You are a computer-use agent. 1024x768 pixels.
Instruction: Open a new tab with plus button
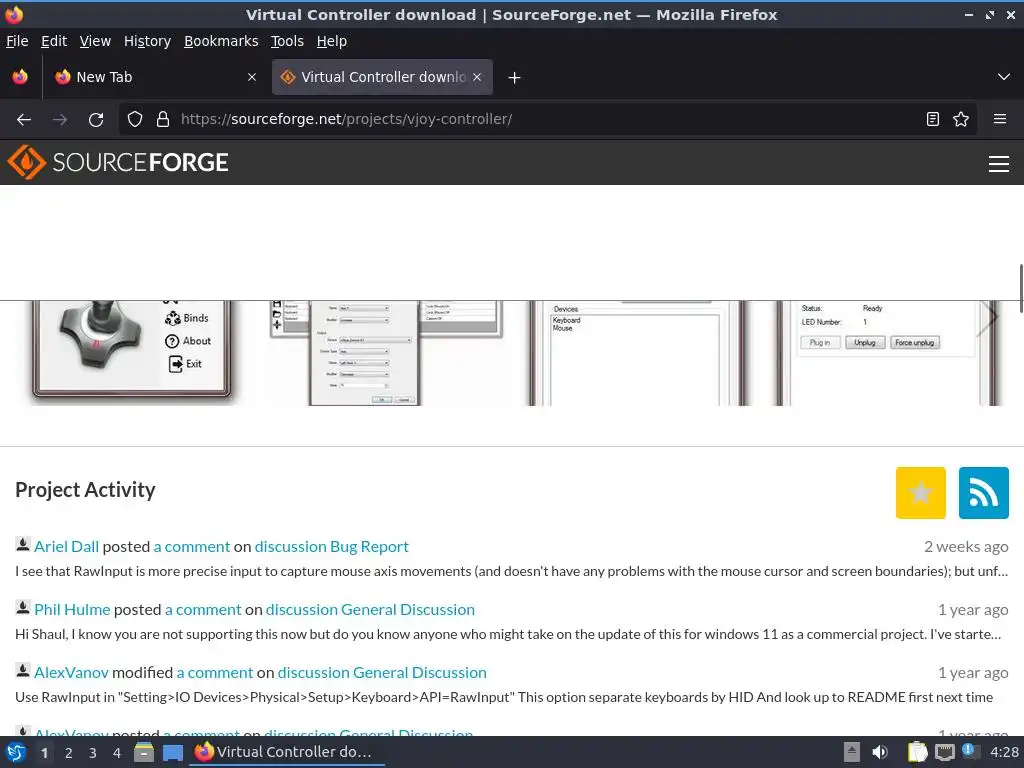[x=515, y=78]
